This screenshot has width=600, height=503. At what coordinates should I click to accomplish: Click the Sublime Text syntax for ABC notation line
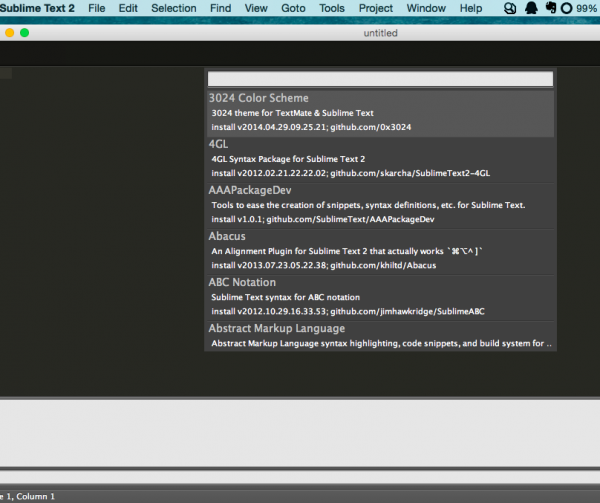[x=285, y=297]
